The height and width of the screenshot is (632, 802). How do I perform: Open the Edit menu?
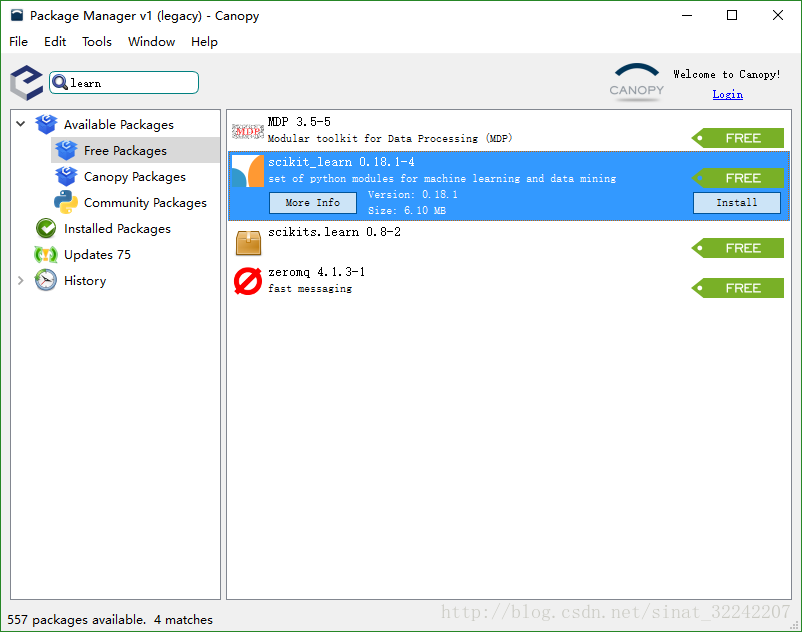tap(55, 41)
